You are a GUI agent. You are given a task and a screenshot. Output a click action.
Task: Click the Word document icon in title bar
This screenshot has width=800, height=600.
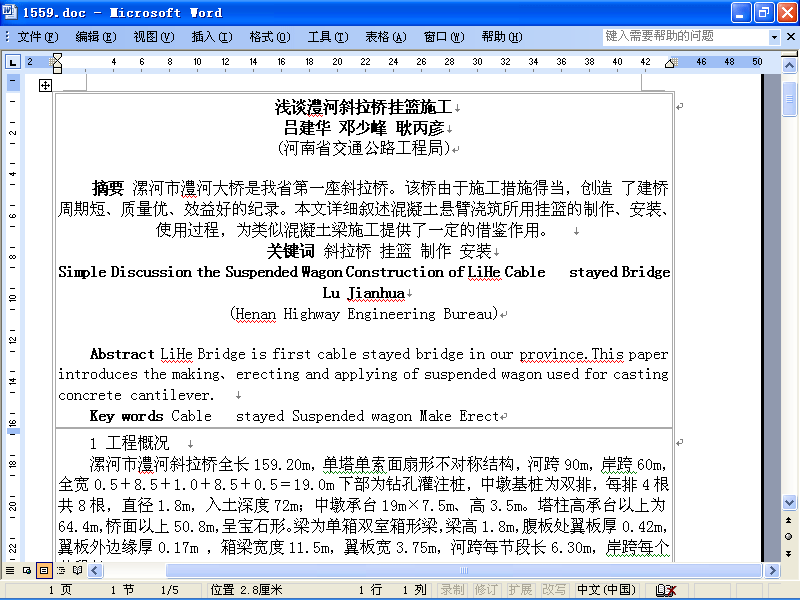point(9,12)
